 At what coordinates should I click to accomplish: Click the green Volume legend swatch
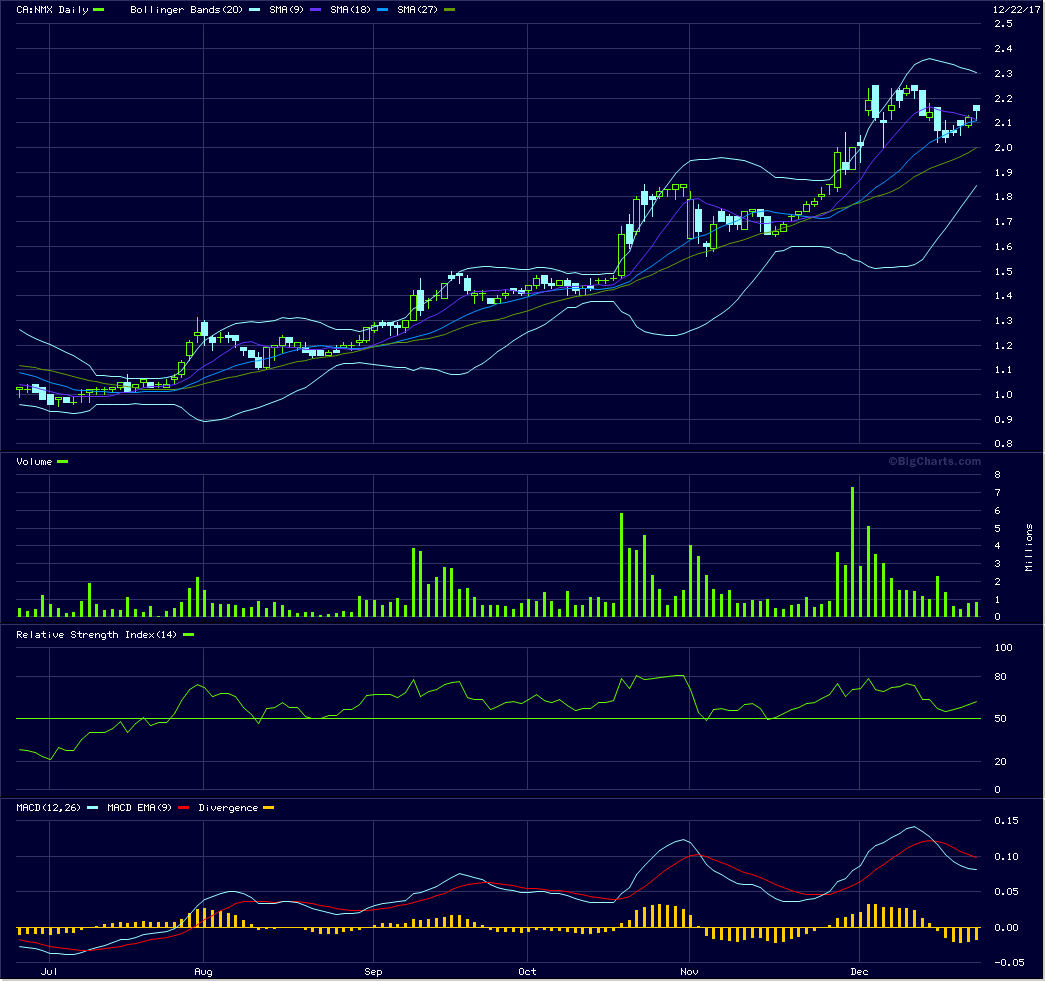[63, 462]
